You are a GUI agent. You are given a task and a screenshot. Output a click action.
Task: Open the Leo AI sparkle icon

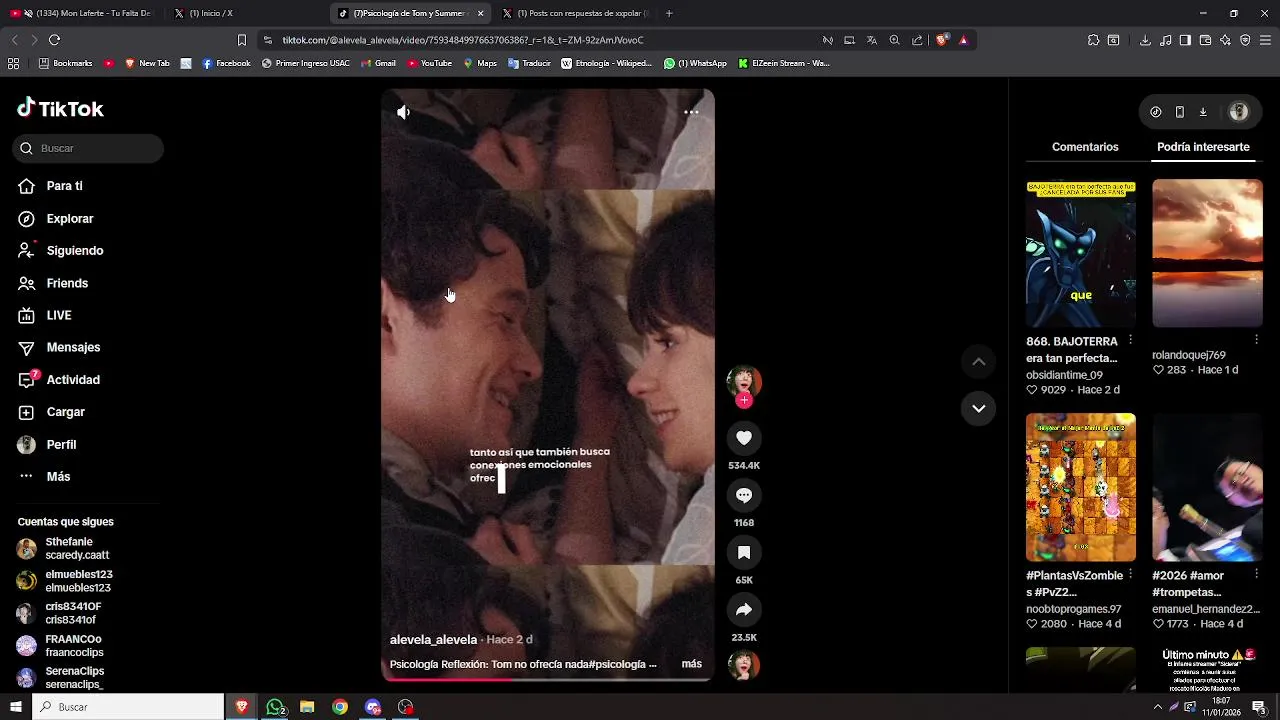(1225, 40)
